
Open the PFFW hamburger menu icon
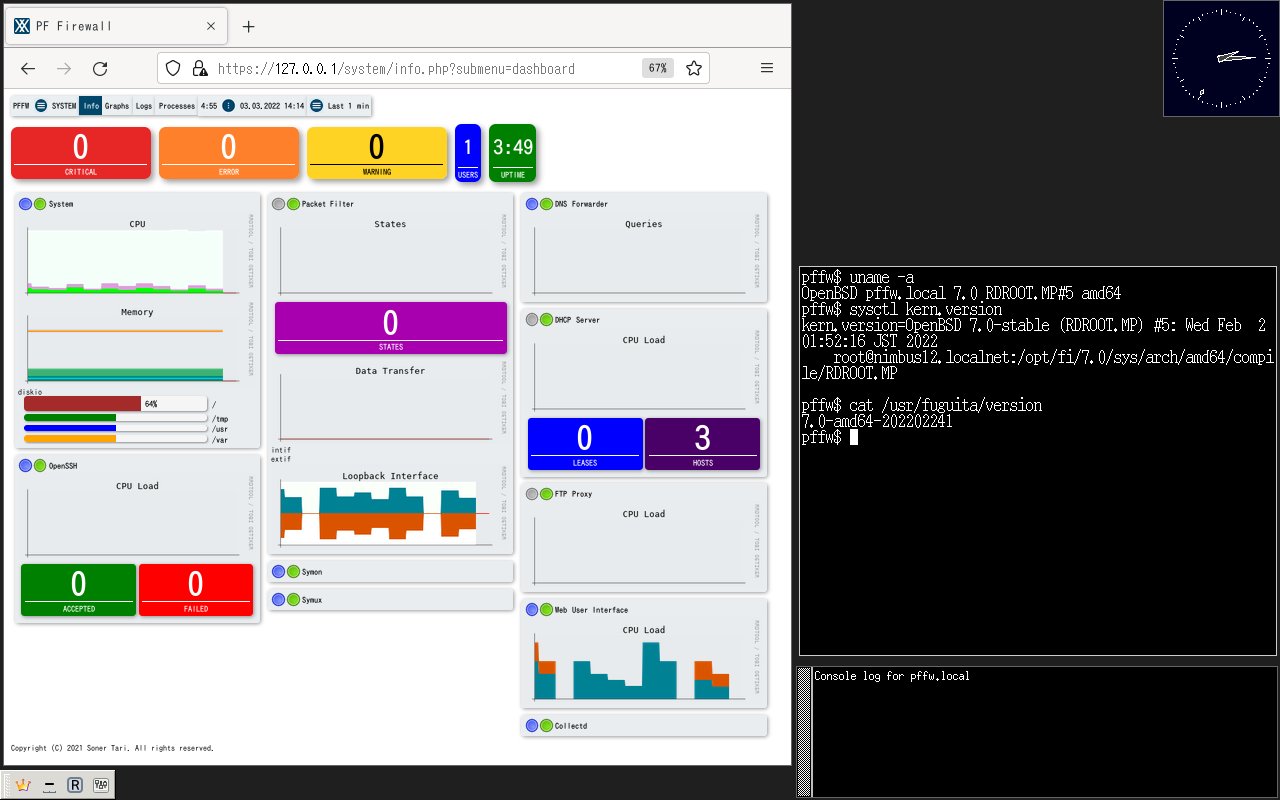pyautogui.click(x=41, y=106)
